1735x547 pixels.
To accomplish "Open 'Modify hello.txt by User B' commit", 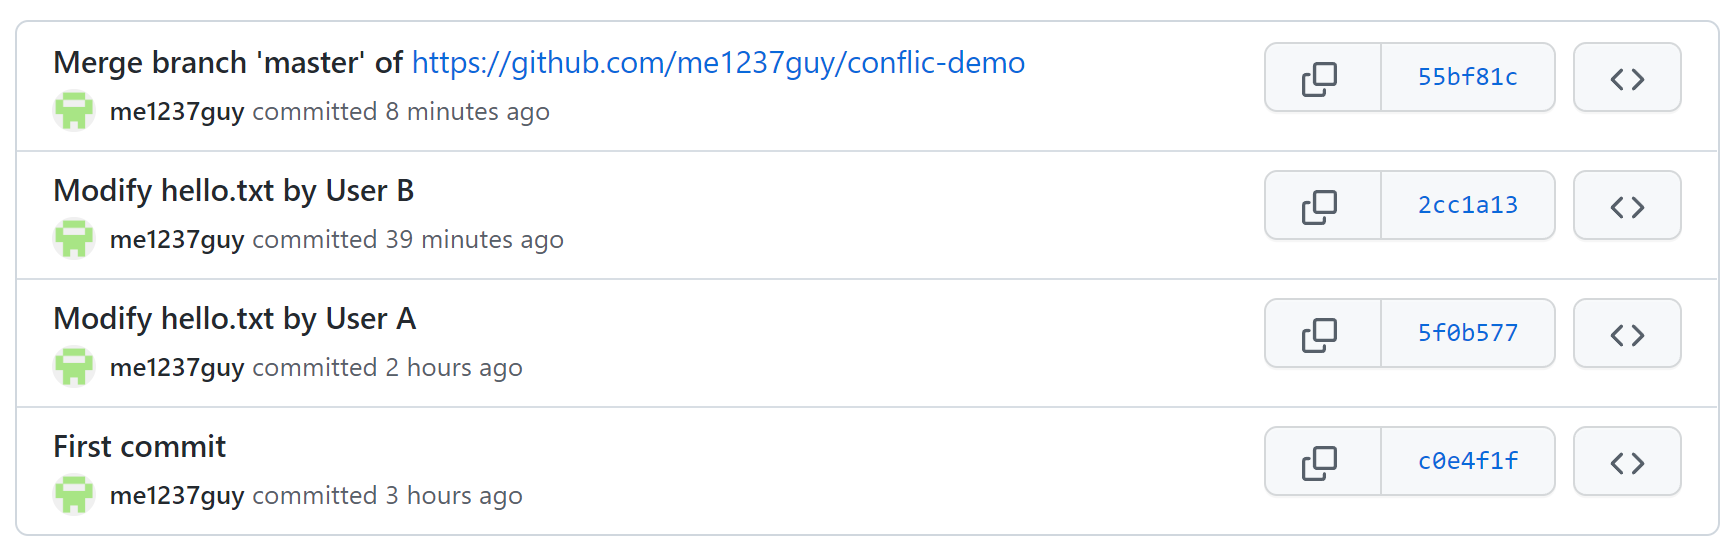I will click(x=234, y=190).
